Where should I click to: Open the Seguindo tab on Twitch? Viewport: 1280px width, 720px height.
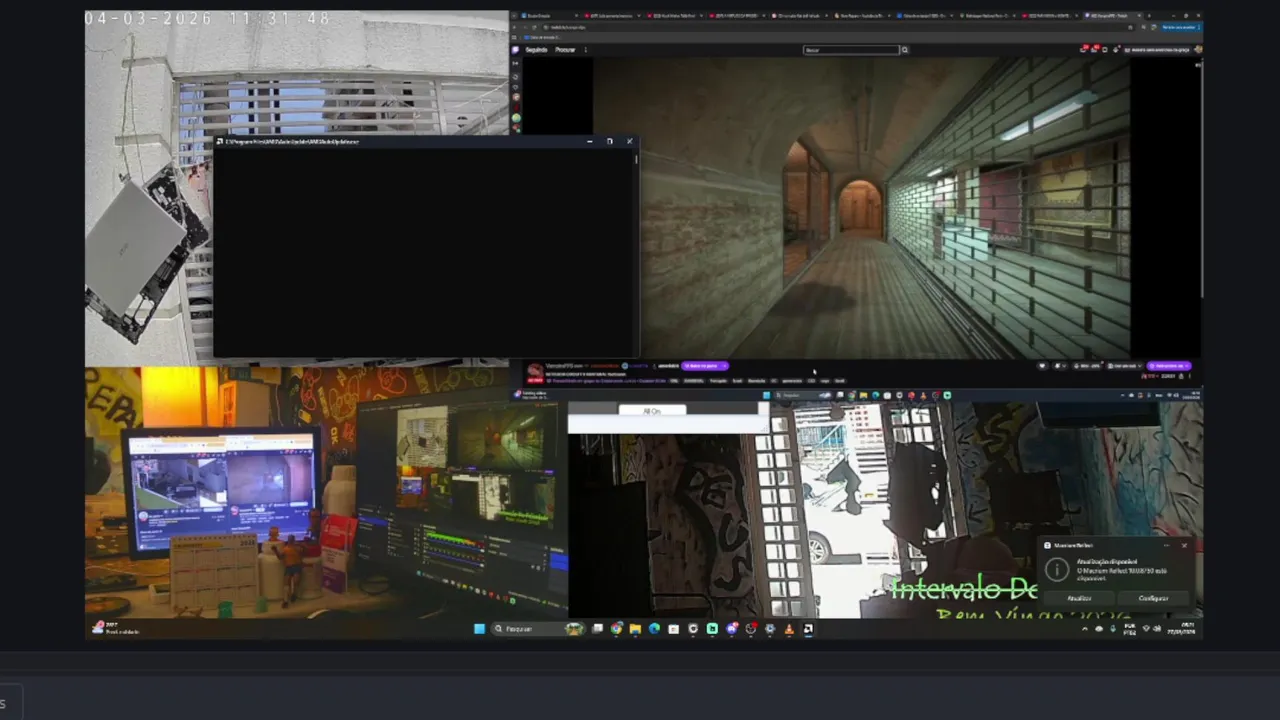(536, 50)
